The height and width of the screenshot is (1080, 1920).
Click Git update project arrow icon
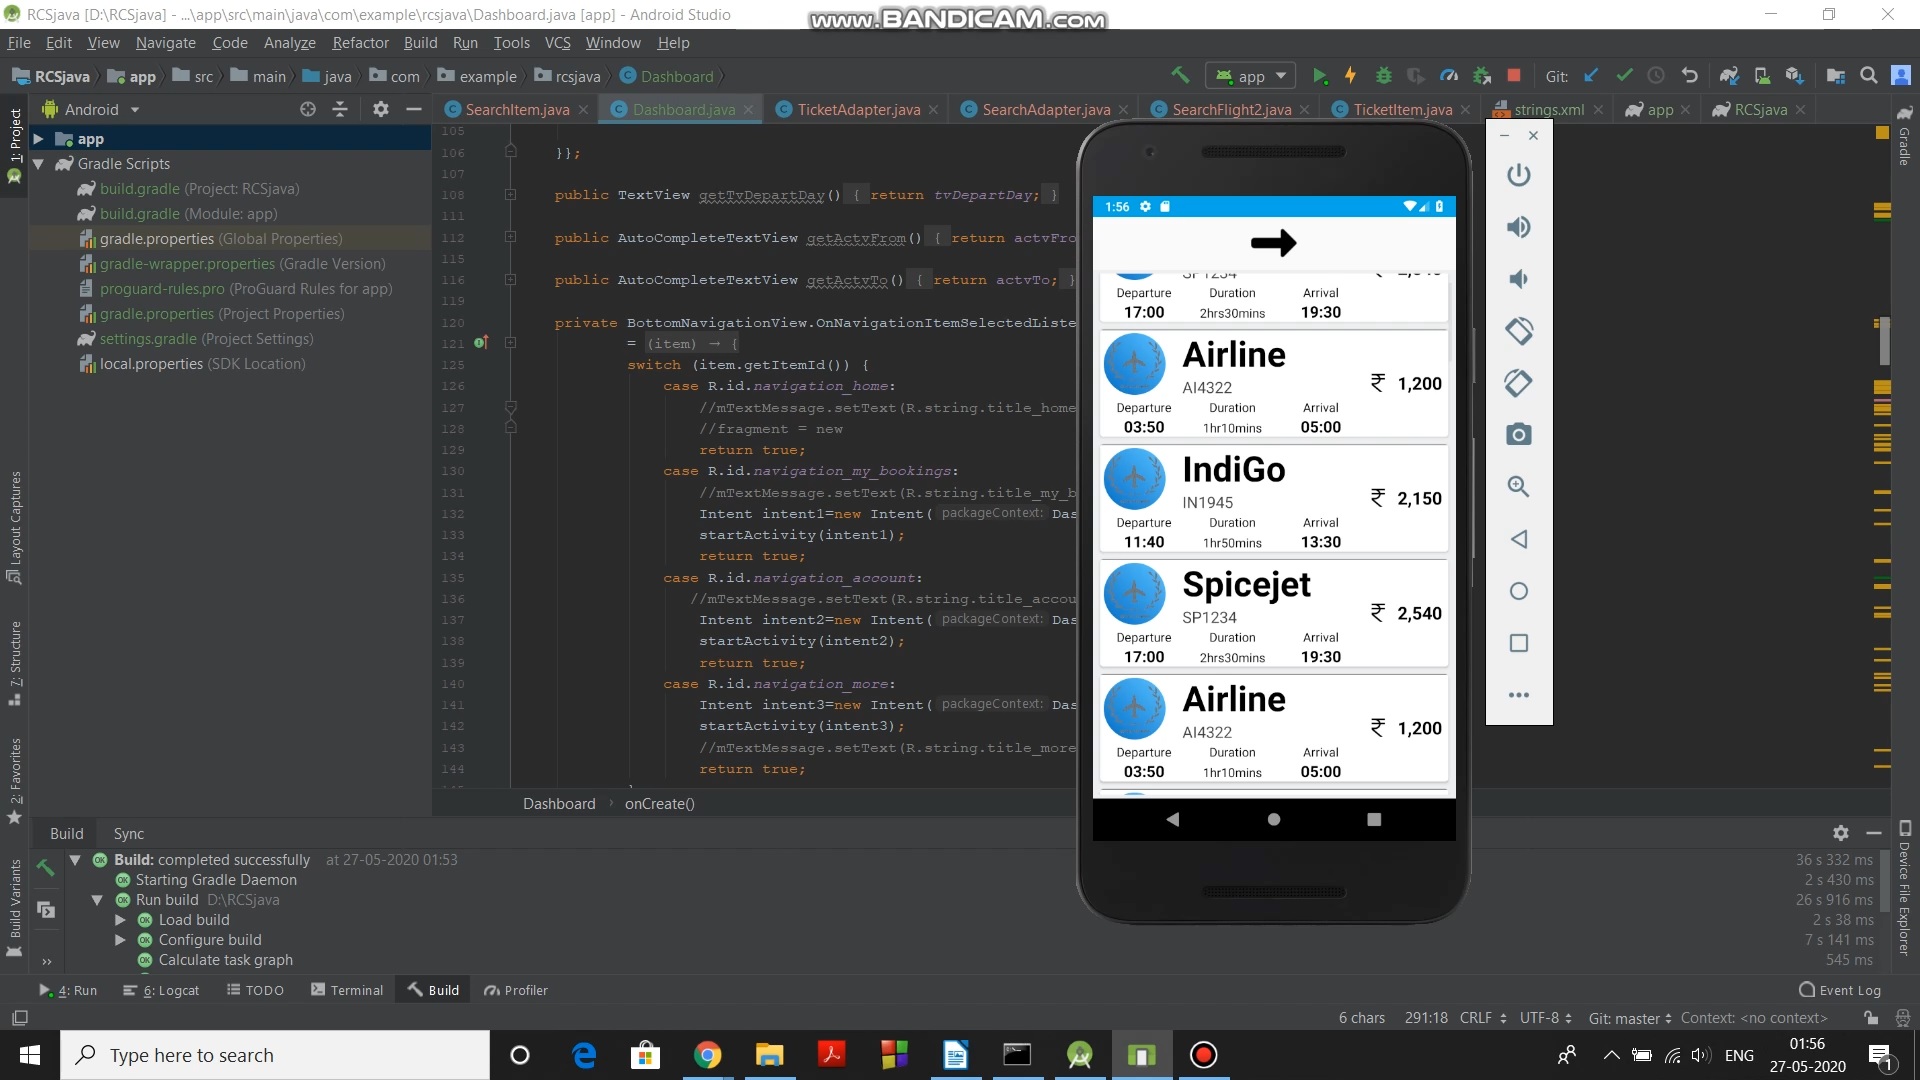pyautogui.click(x=1592, y=76)
